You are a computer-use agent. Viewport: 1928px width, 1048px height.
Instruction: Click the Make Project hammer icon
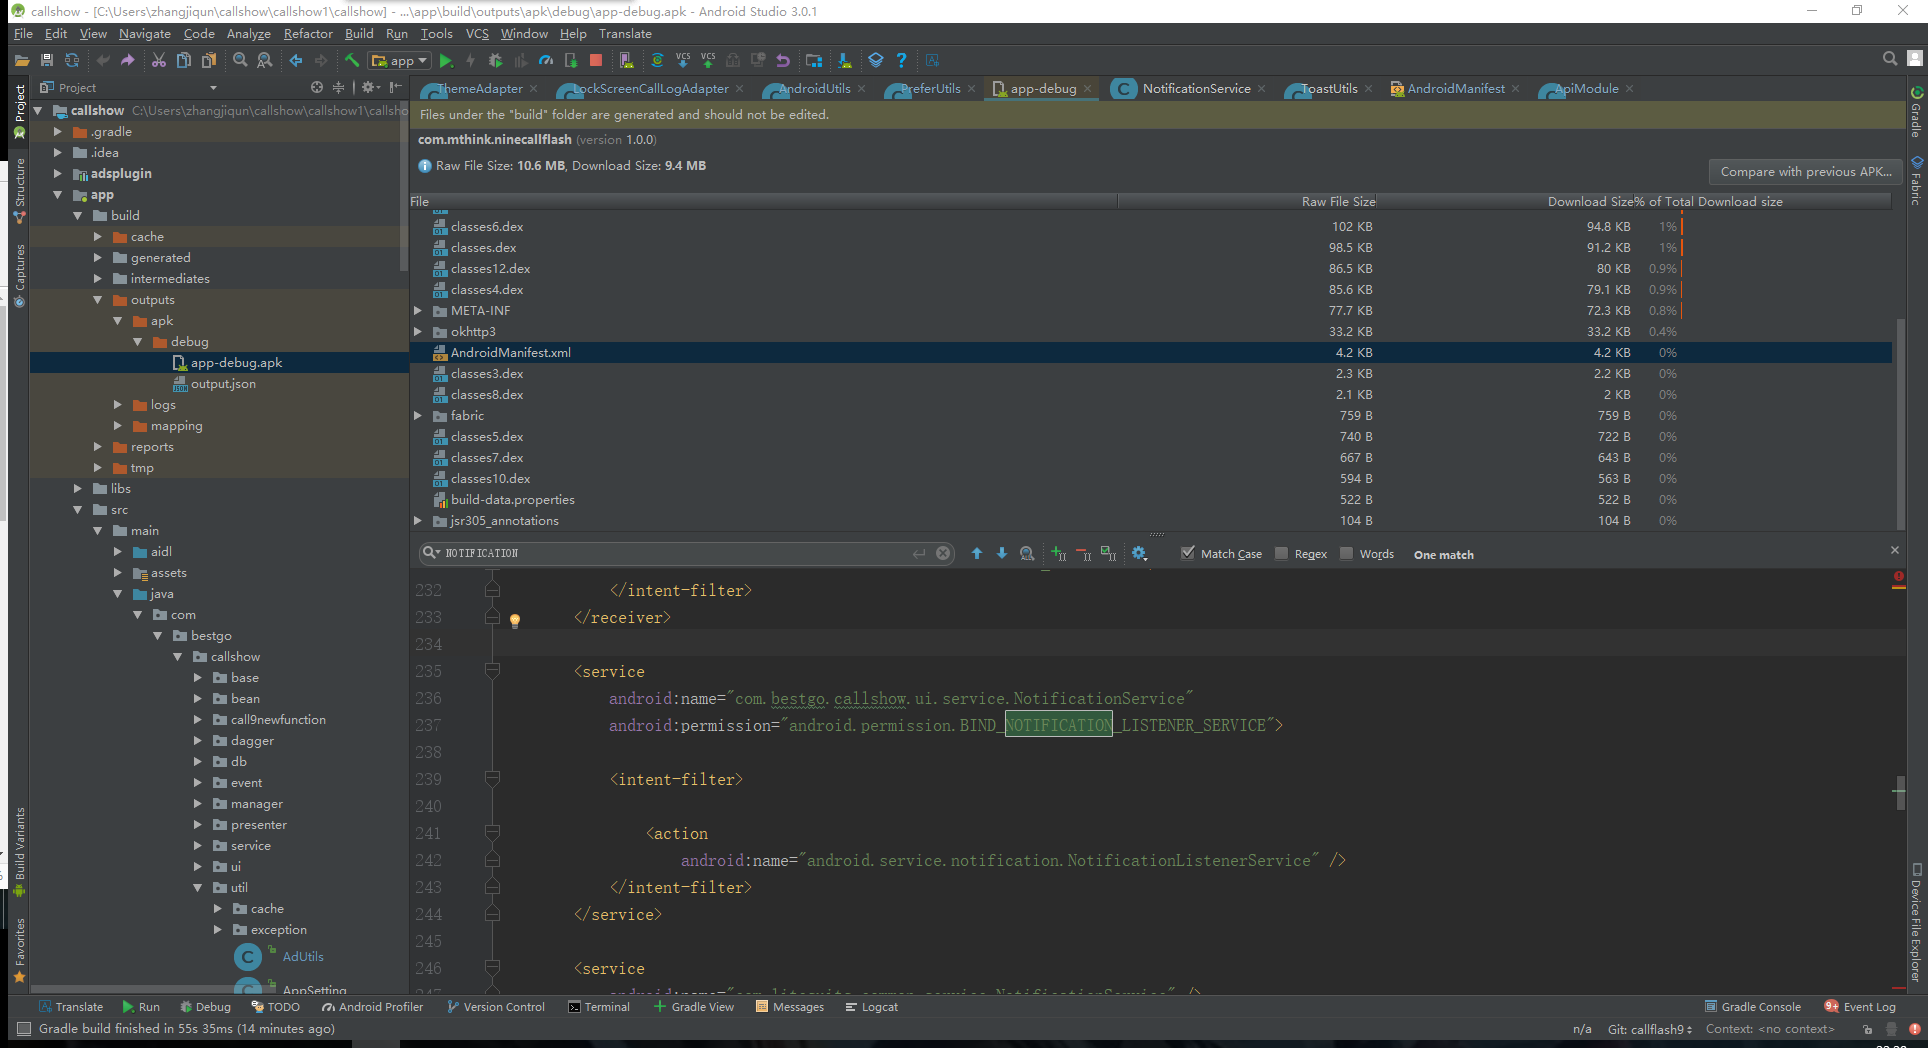[352, 61]
